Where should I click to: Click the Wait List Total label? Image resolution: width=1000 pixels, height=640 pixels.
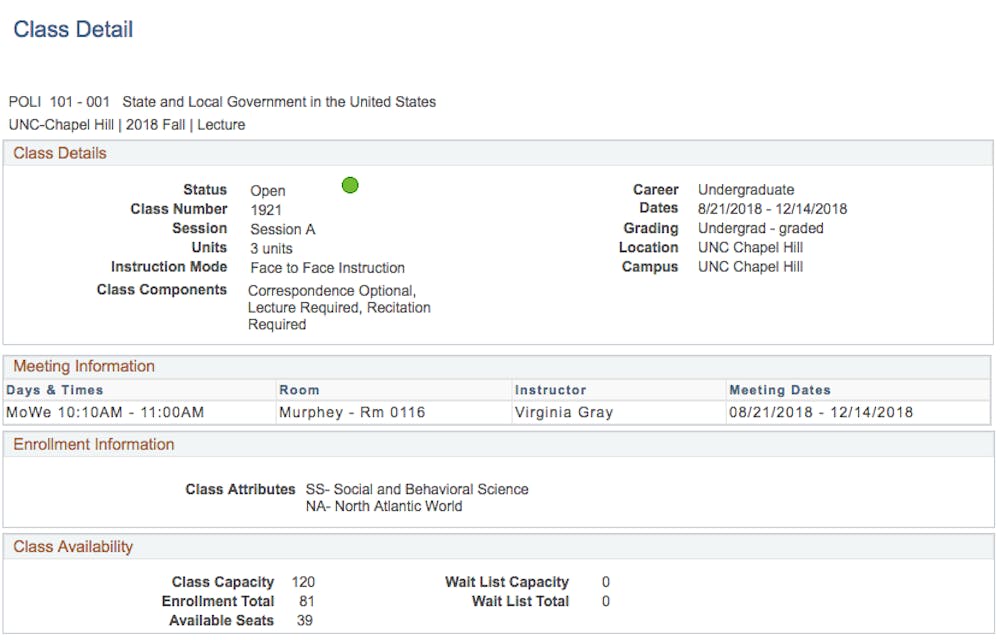[520, 601]
